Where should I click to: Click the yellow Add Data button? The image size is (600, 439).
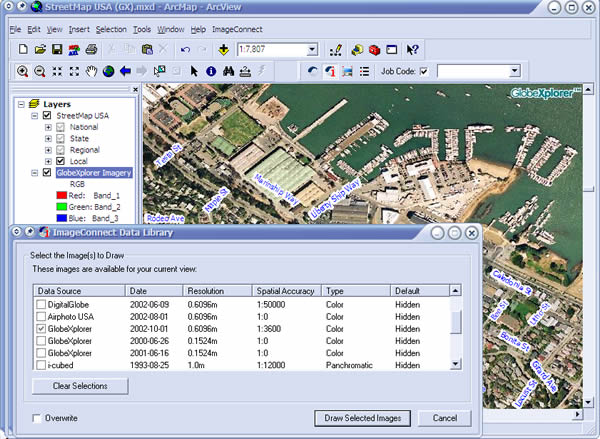pos(223,49)
